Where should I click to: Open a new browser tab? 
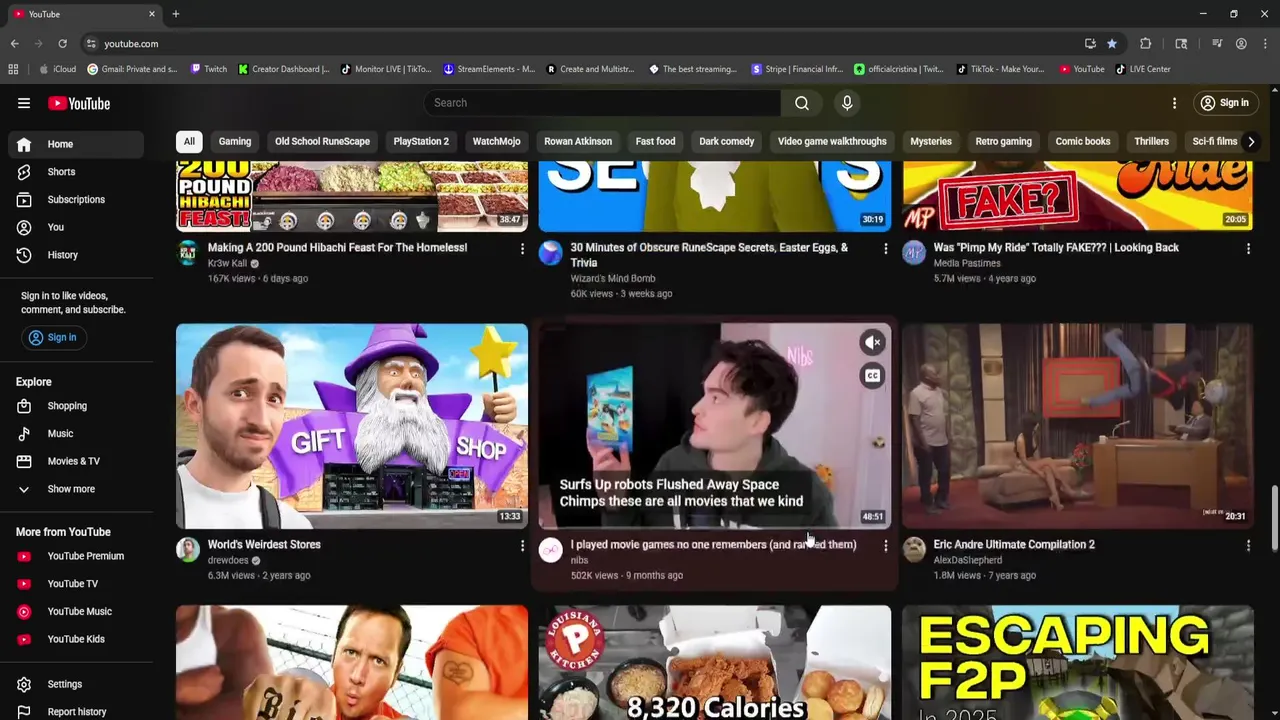175,14
